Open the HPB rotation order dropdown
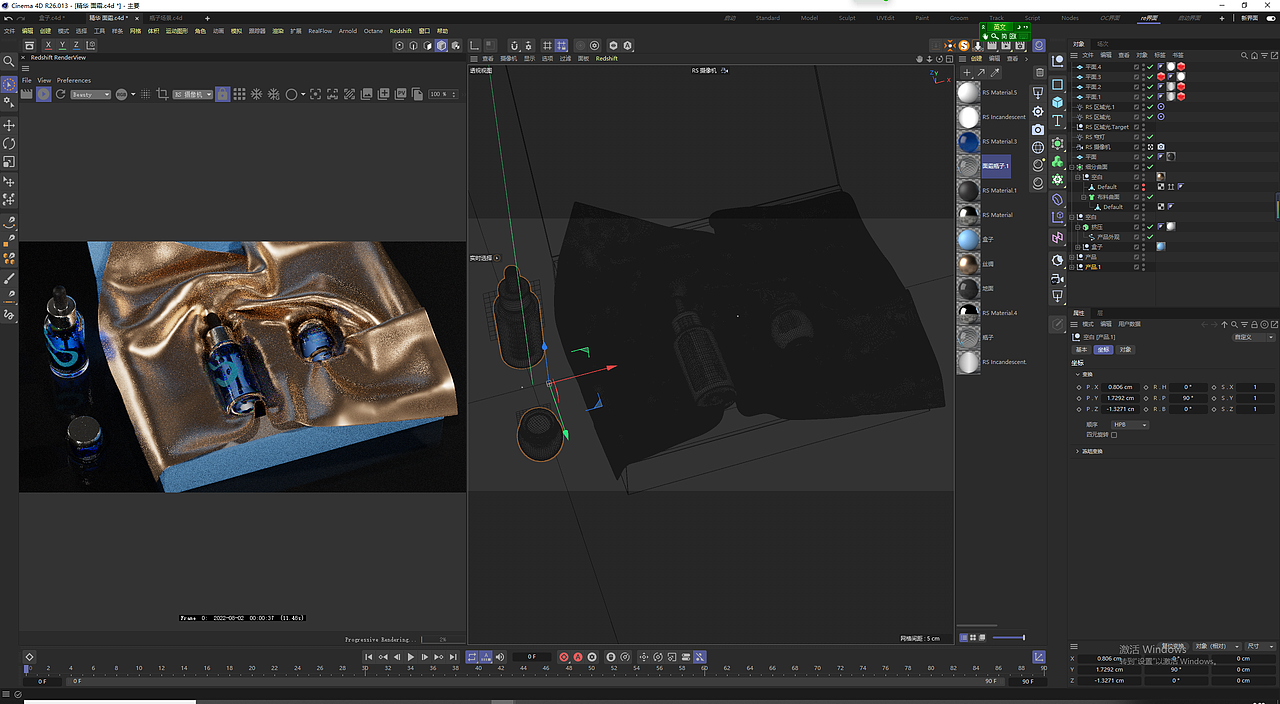The image size is (1280, 704). [1130, 425]
